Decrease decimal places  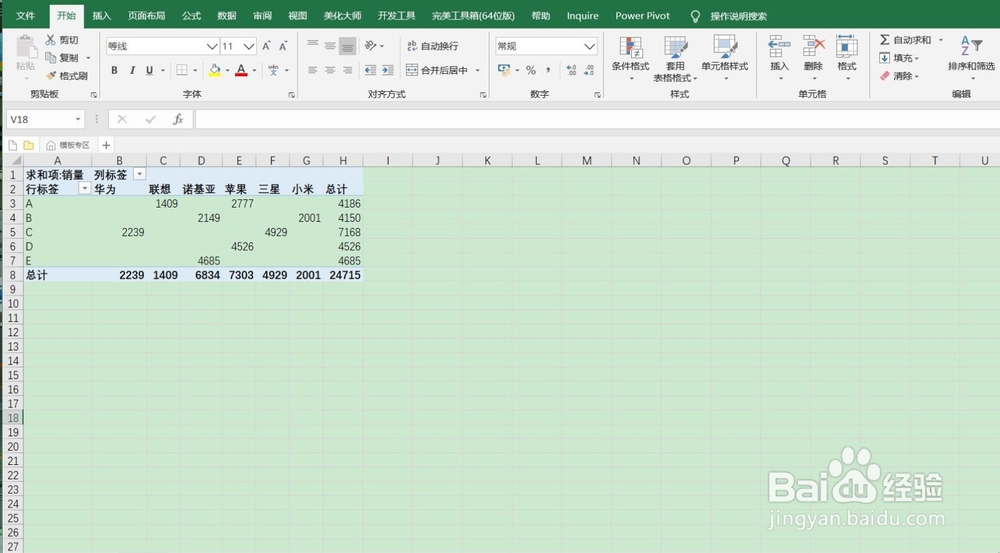tap(589, 70)
